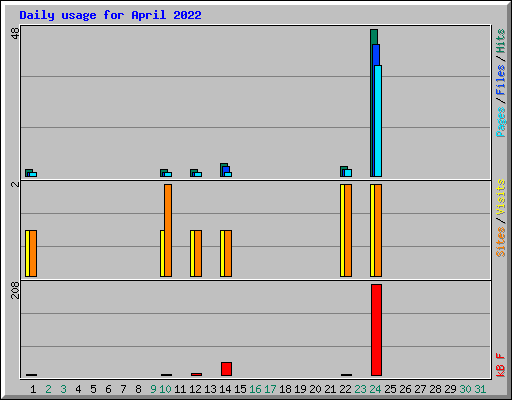Click day label '10' on x-axis
512x400 pixels.
165,389
